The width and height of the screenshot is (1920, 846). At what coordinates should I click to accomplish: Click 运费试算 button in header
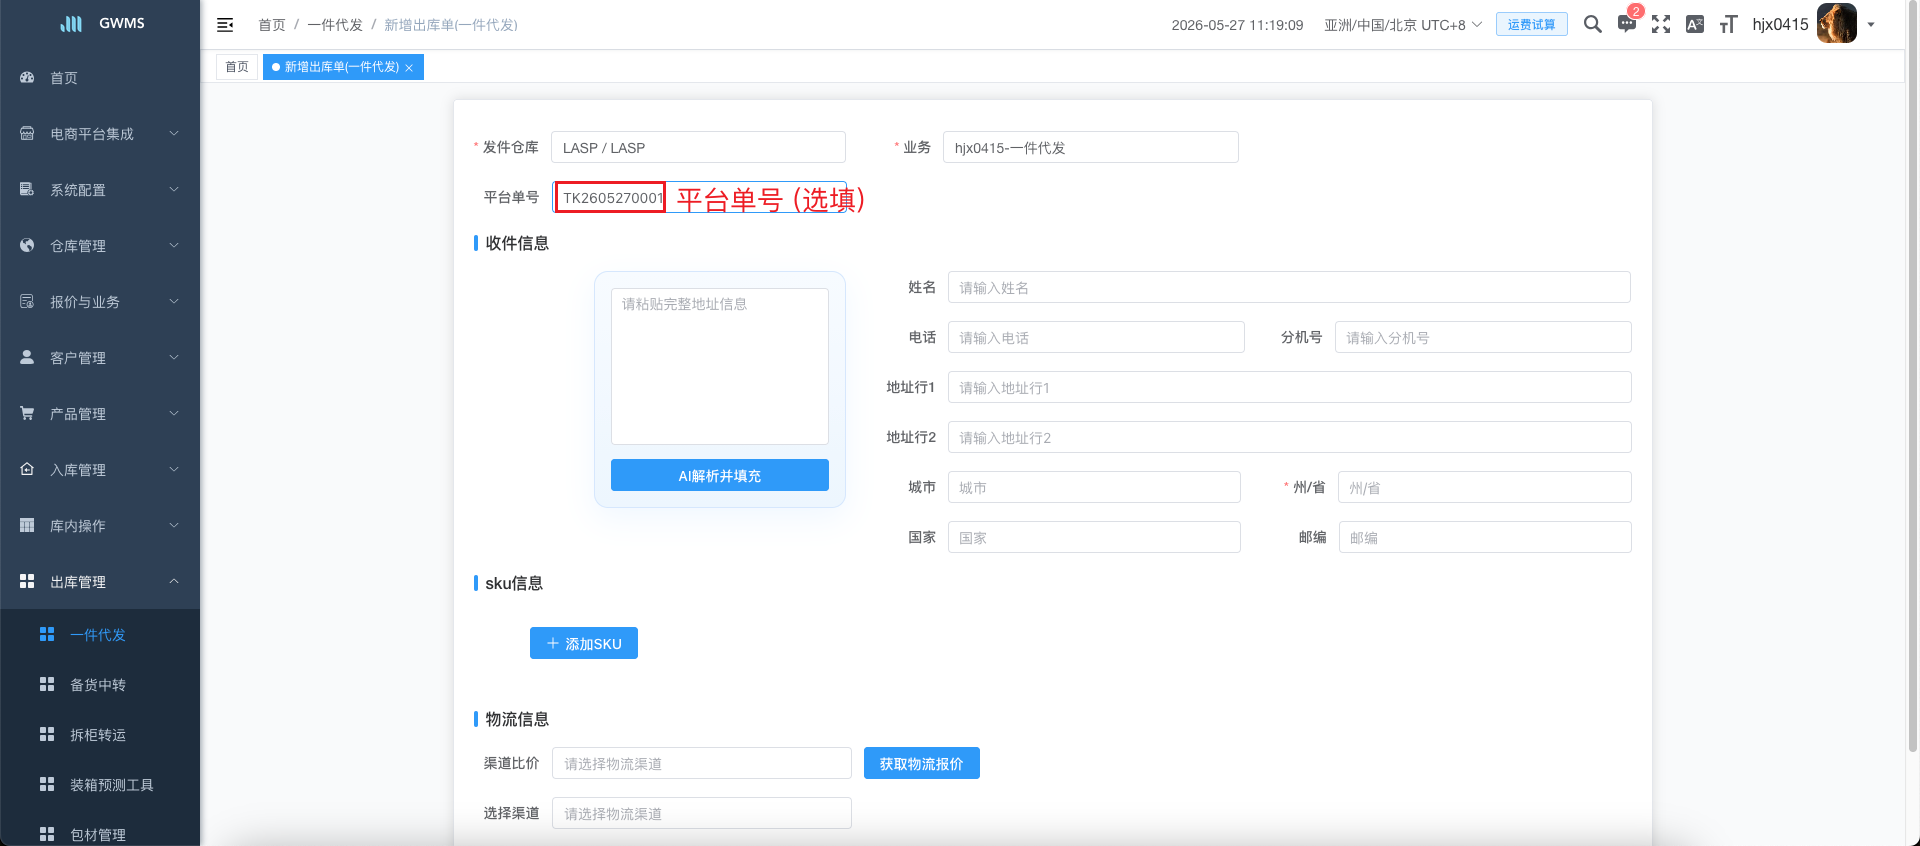pyautogui.click(x=1531, y=24)
